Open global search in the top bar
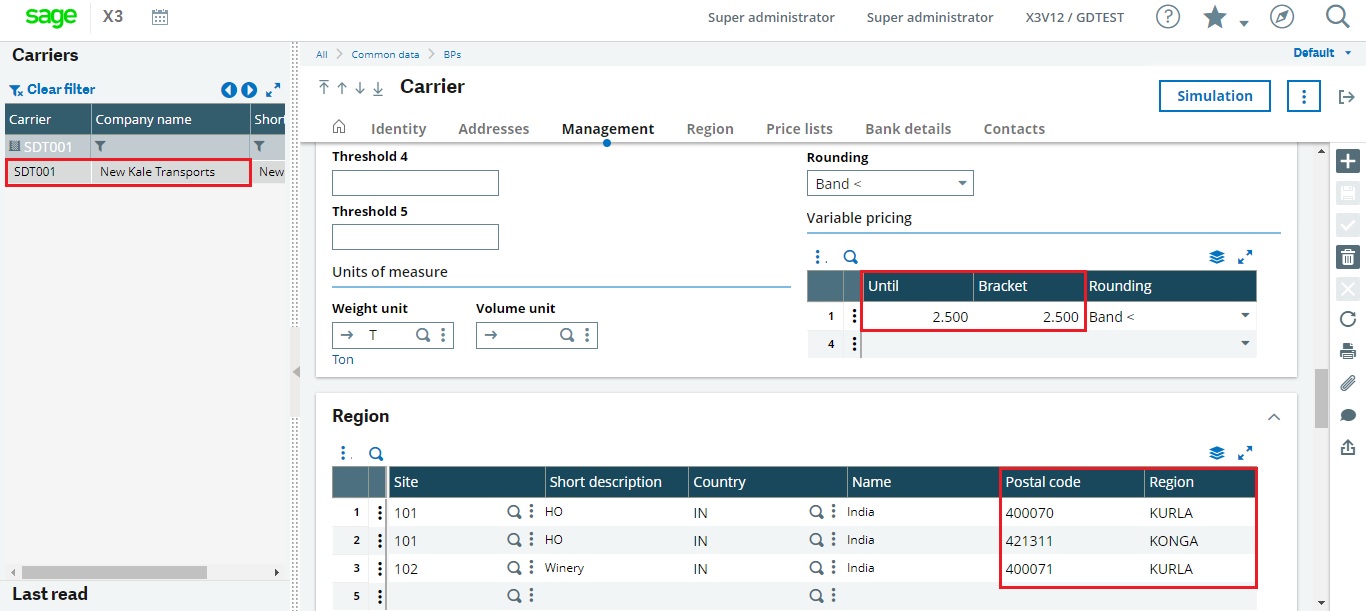This screenshot has width=1366, height=611. [1337, 16]
